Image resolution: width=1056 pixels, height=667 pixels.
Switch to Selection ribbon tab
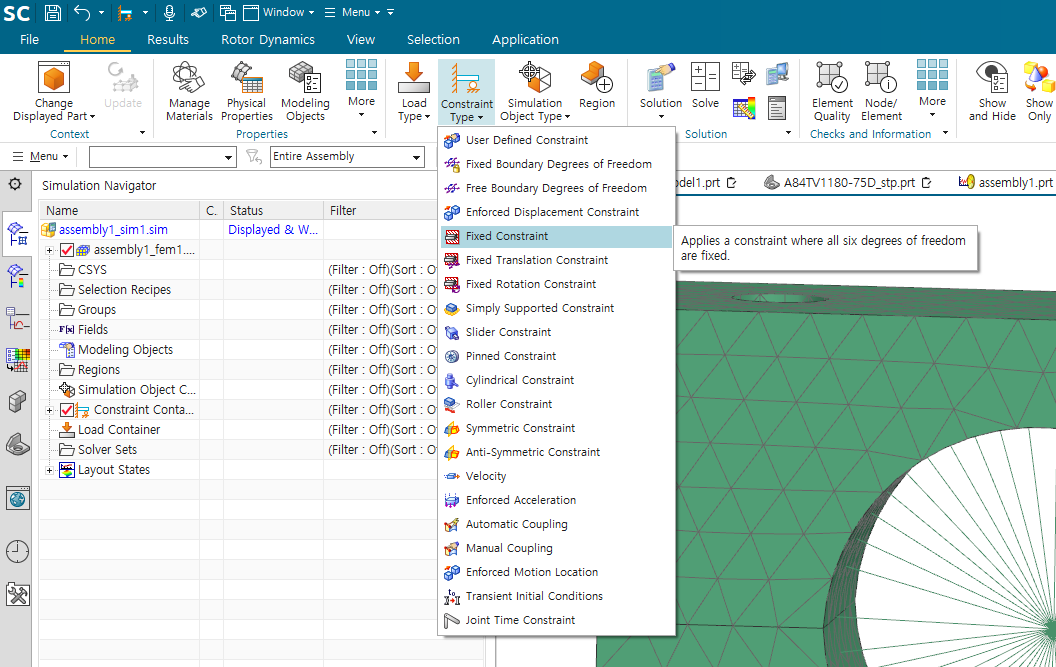tap(433, 40)
